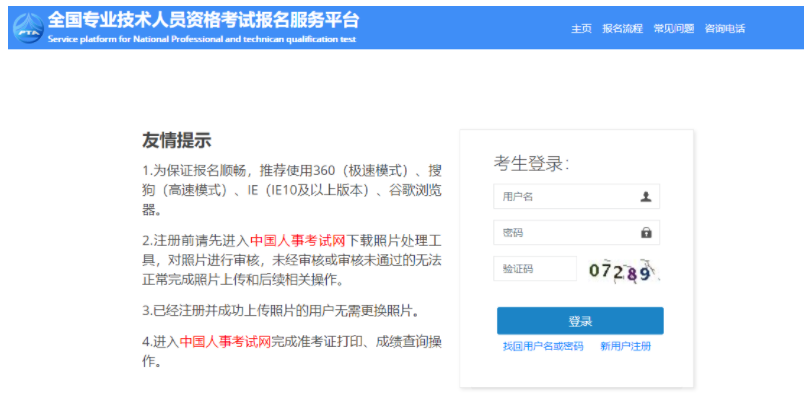Open 咨询电话 in top navigation
Viewport: 804px width, 410px height.
tap(725, 29)
